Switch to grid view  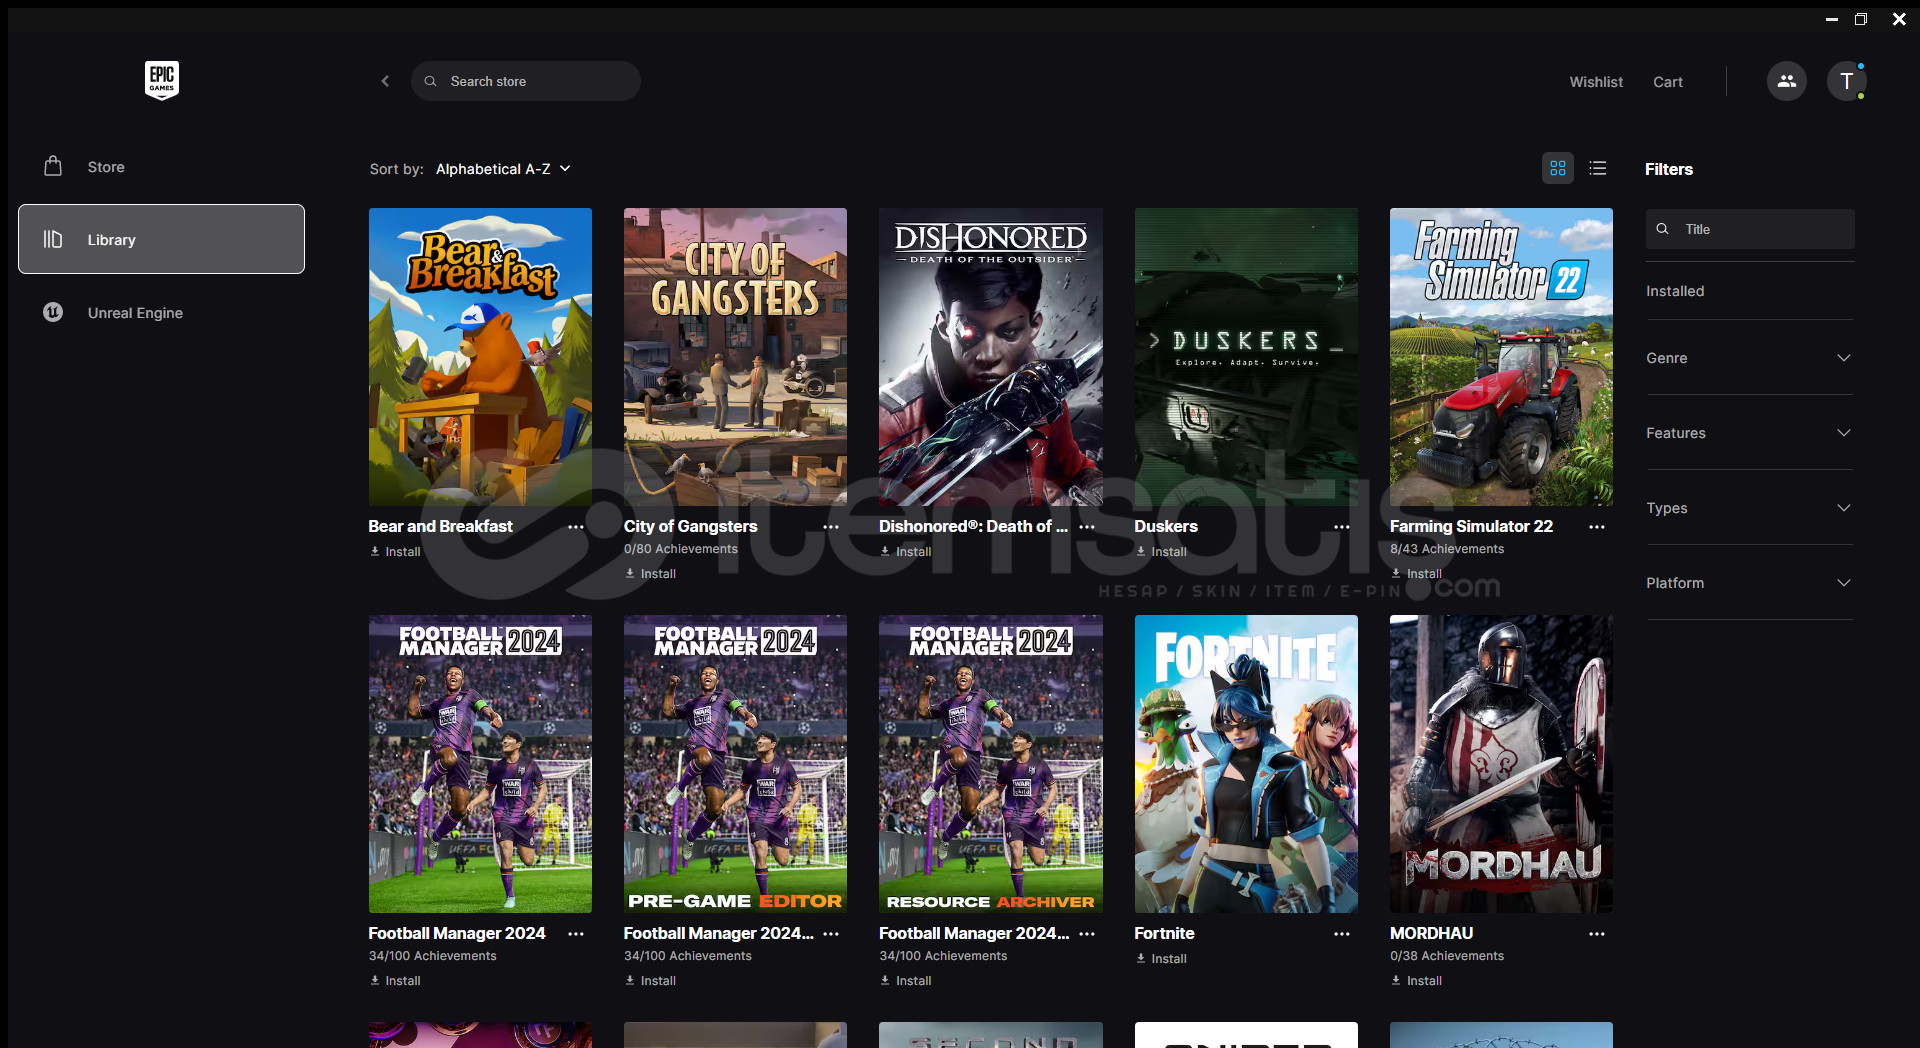[x=1557, y=168]
